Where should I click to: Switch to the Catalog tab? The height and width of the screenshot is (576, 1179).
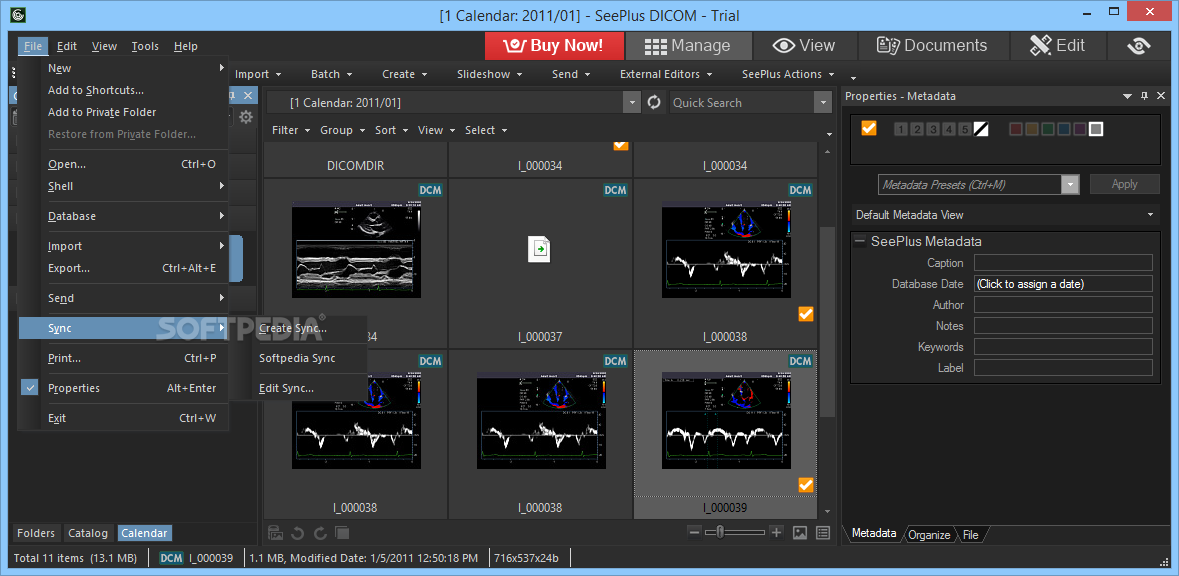coord(88,533)
